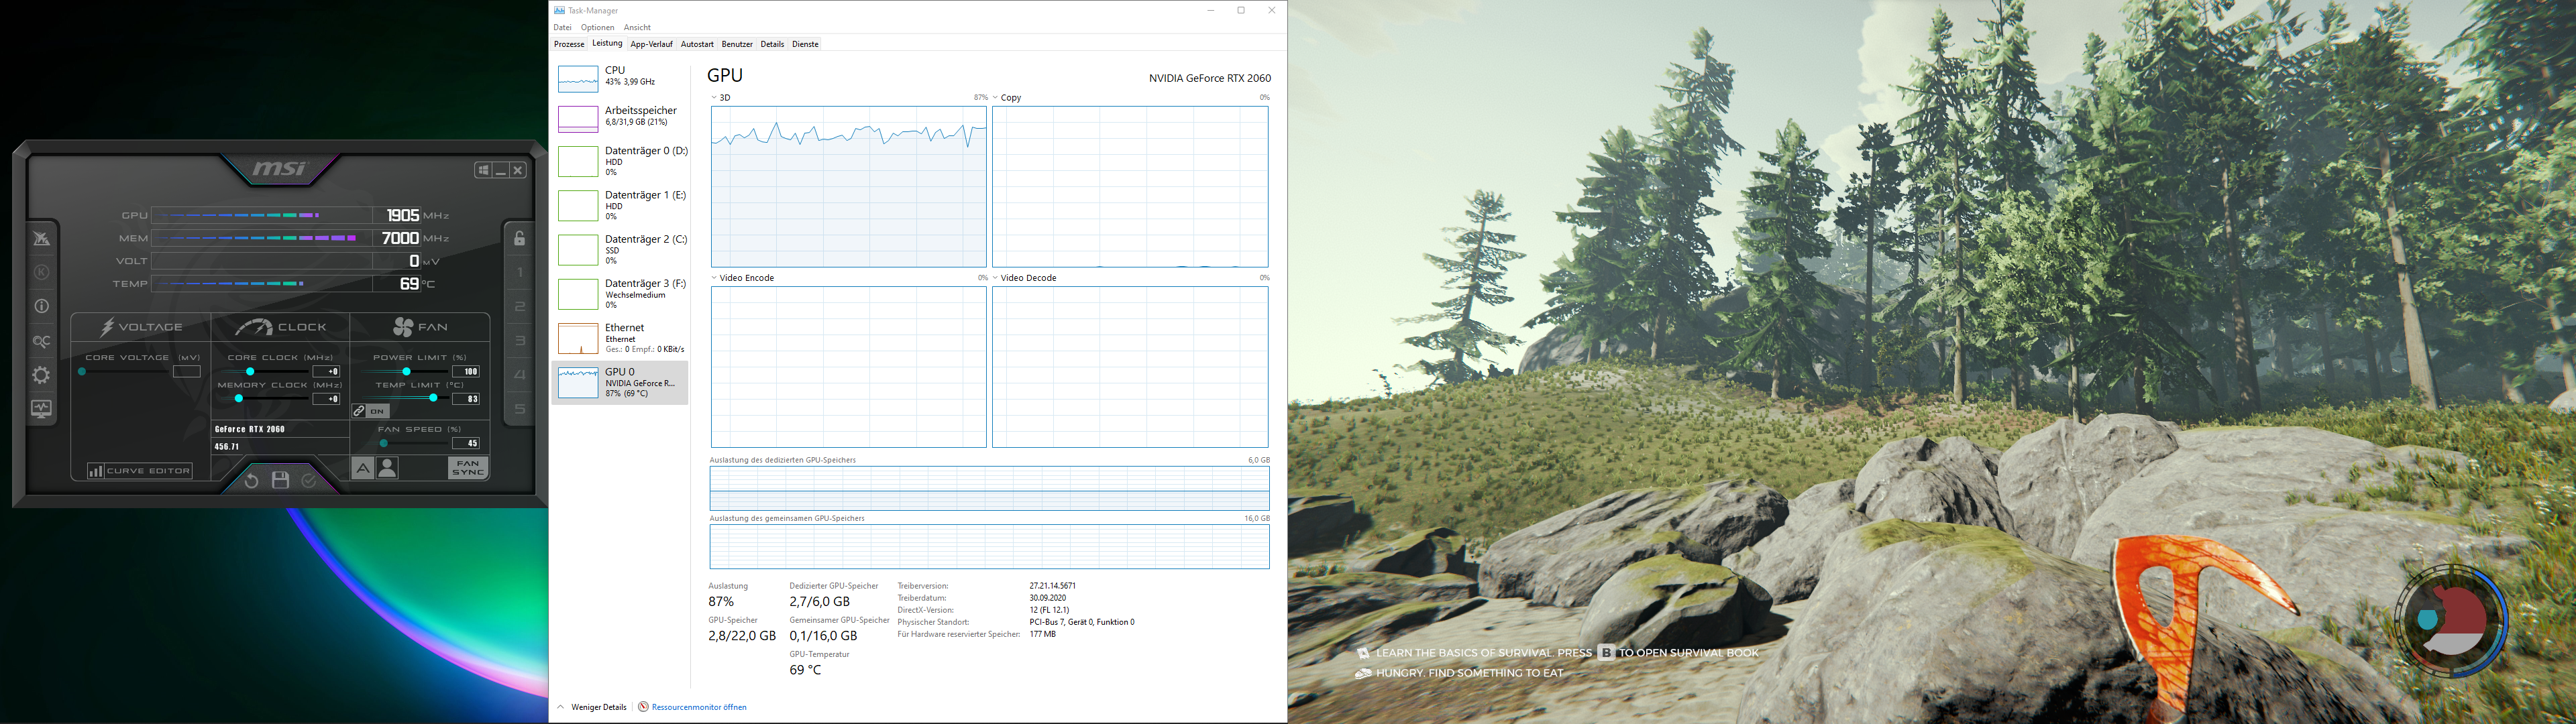Click the information icon in Afterburner
The width and height of the screenshot is (2576, 724).
pos(41,307)
